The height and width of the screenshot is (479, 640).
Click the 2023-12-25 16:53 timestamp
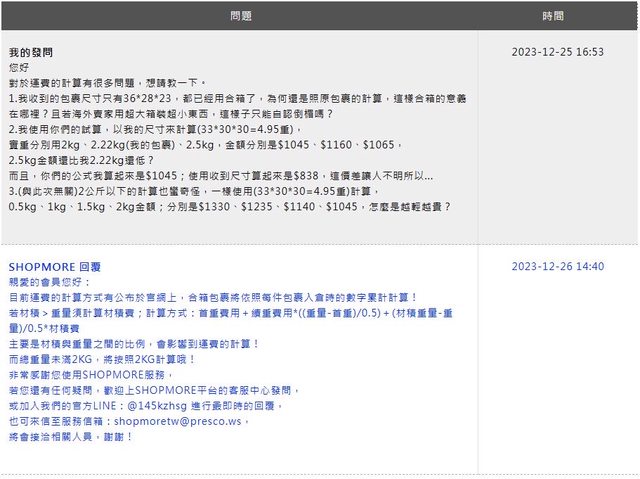[x=558, y=51]
